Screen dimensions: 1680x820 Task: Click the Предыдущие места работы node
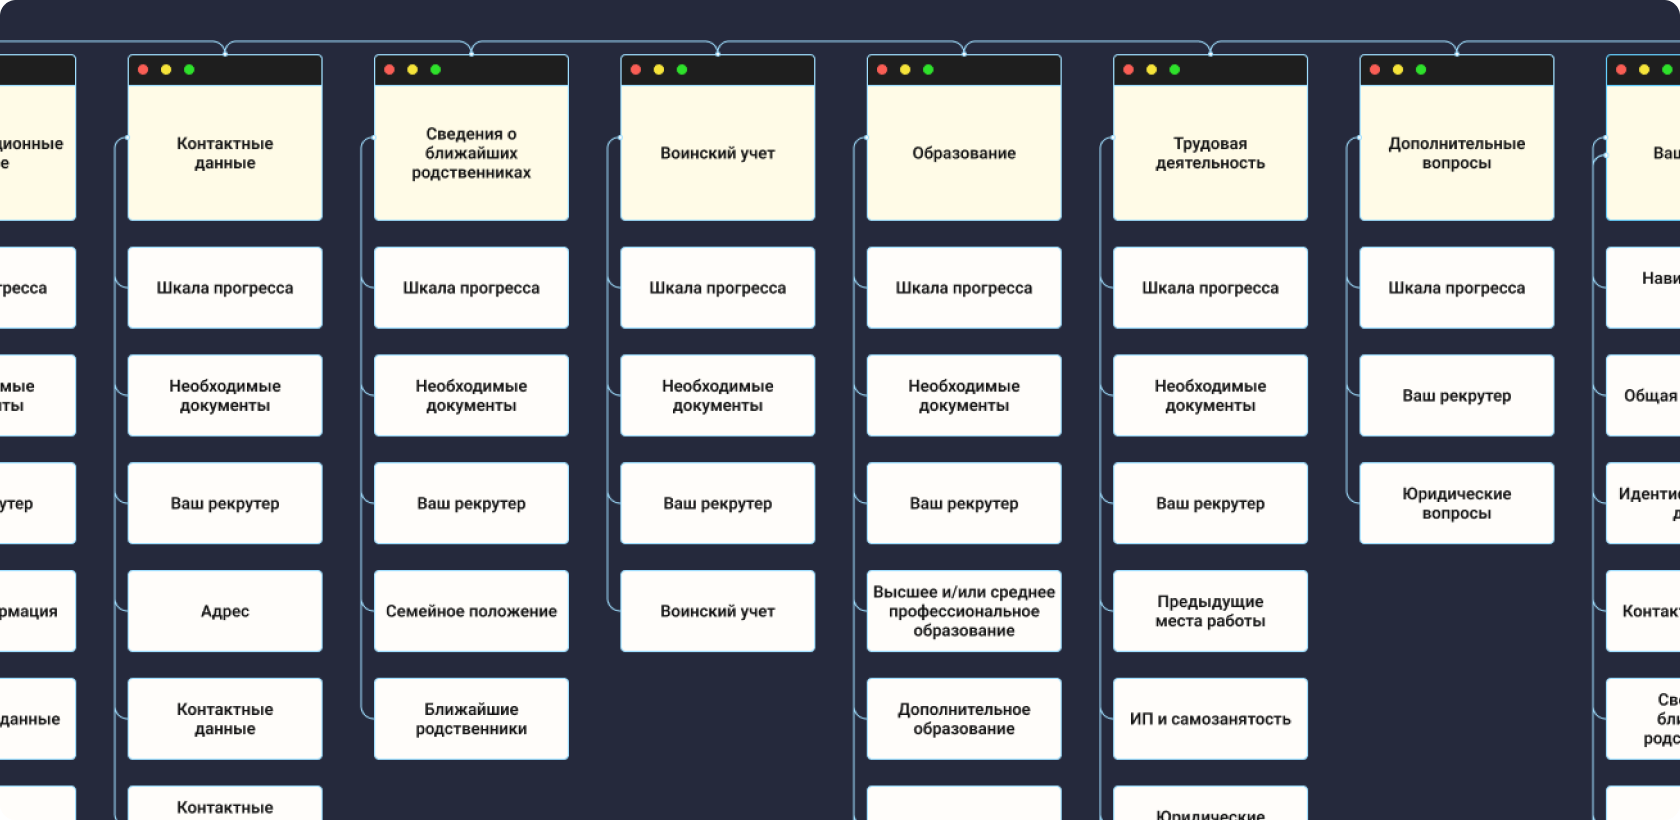[x=1210, y=611]
